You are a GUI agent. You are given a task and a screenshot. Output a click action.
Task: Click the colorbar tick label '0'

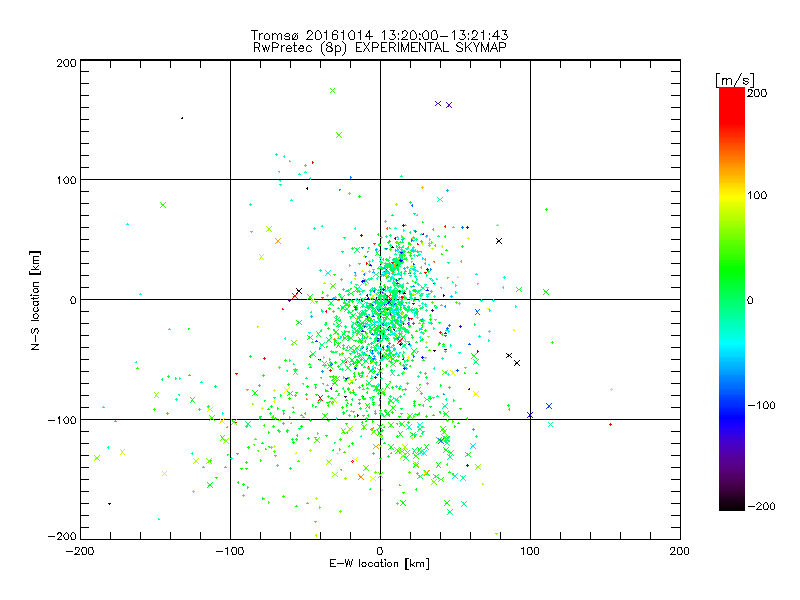750,301
